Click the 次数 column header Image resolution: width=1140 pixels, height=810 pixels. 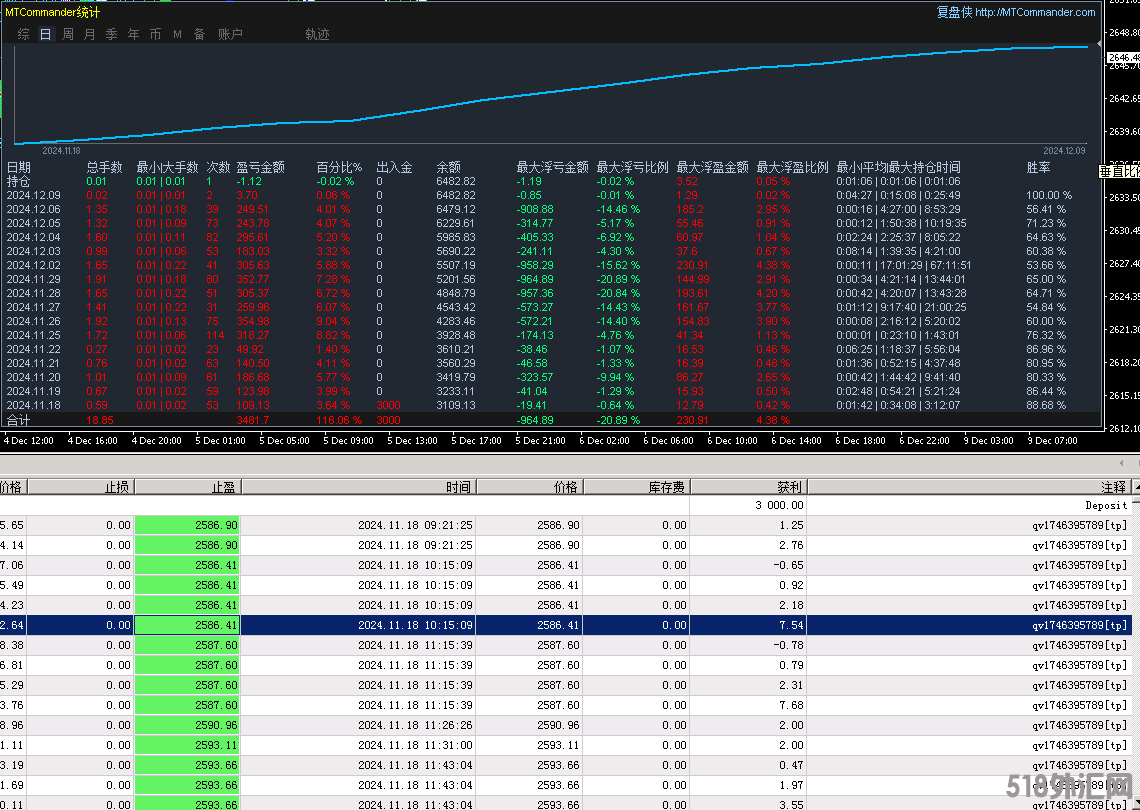(218, 167)
